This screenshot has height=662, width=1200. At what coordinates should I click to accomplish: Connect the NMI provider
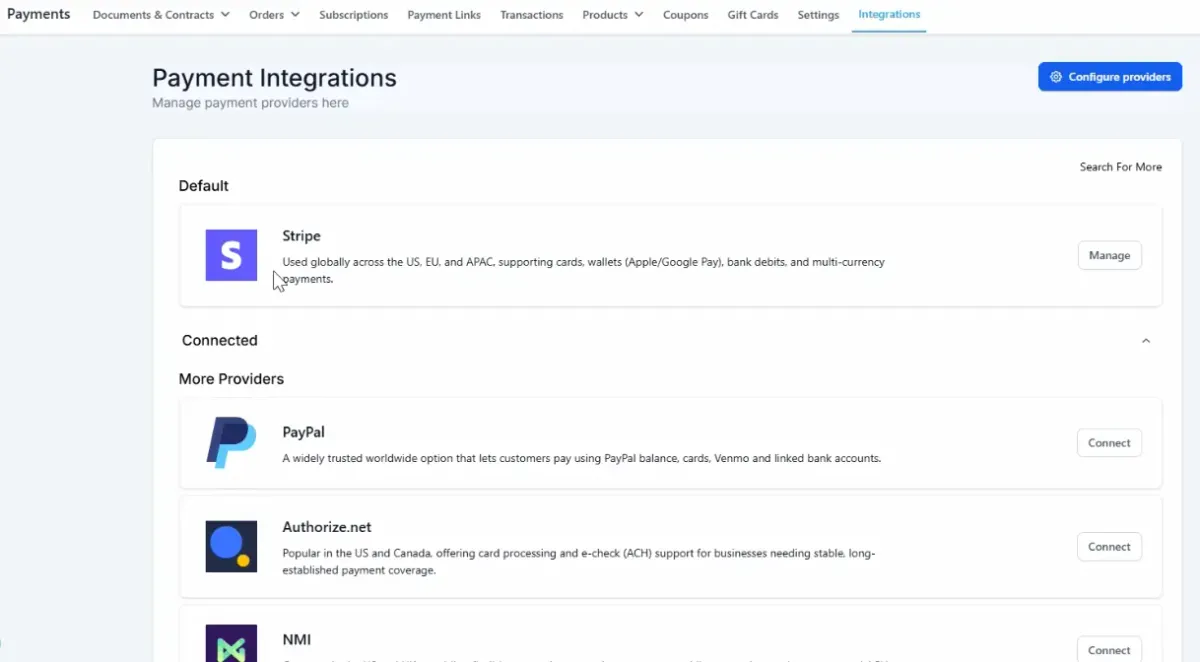[1109, 650]
